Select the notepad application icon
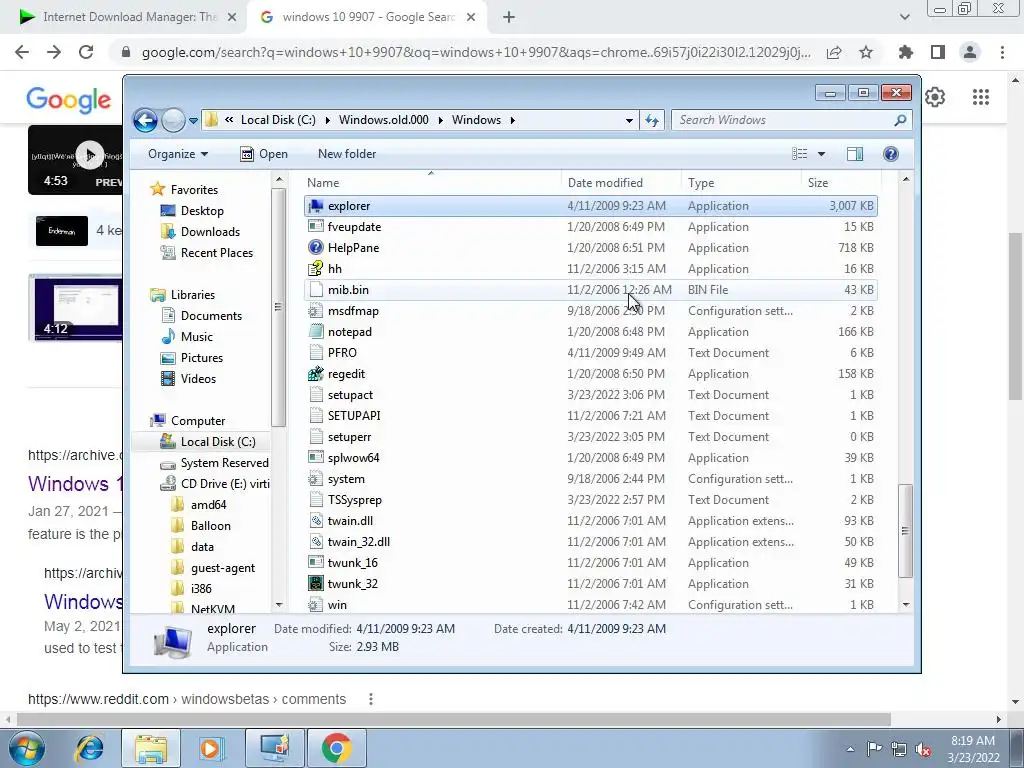 [x=316, y=332]
